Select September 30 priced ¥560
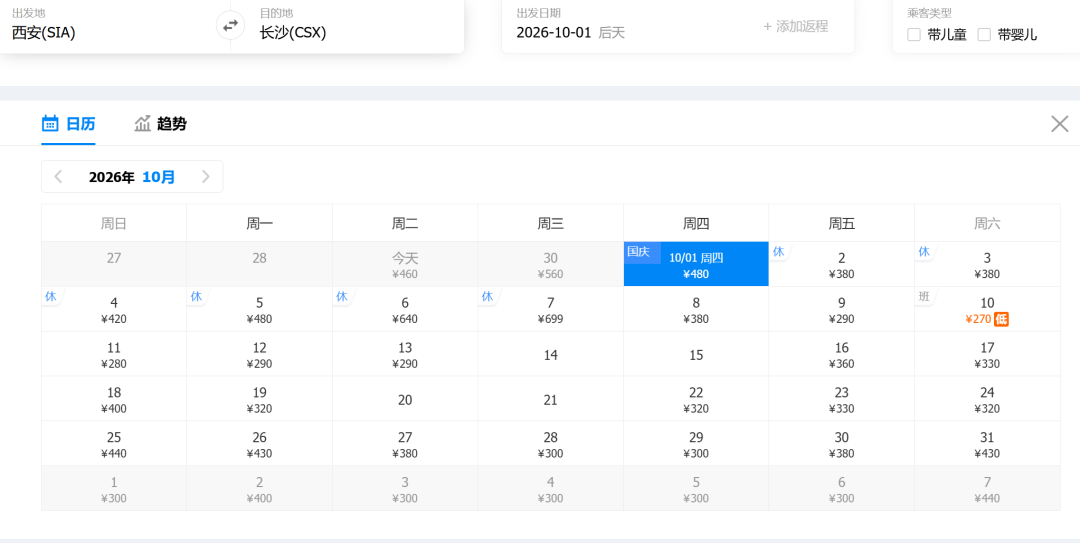Screen dimensions: 1080x543 click(550, 265)
